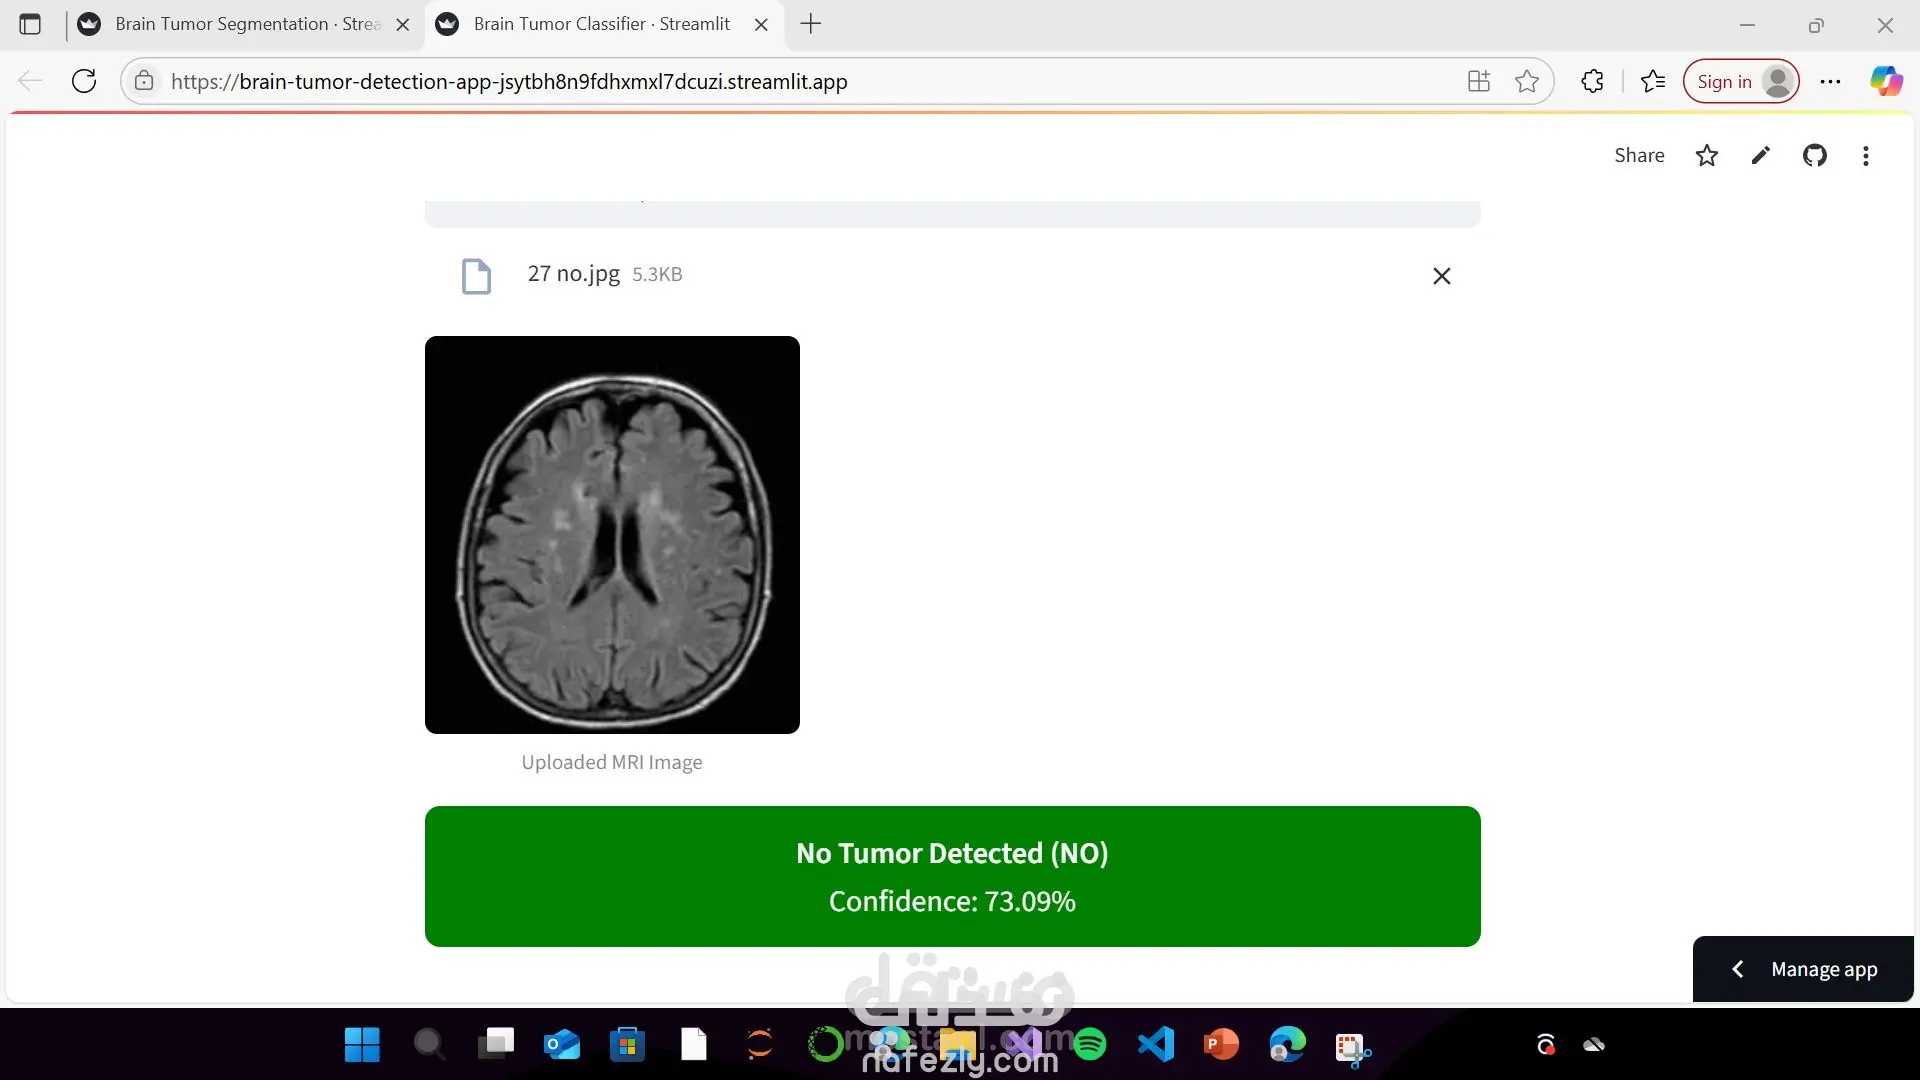Open Windows Search from taskbar
This screenshot has height=1080, width=1920.
(x=429, y=1045)
